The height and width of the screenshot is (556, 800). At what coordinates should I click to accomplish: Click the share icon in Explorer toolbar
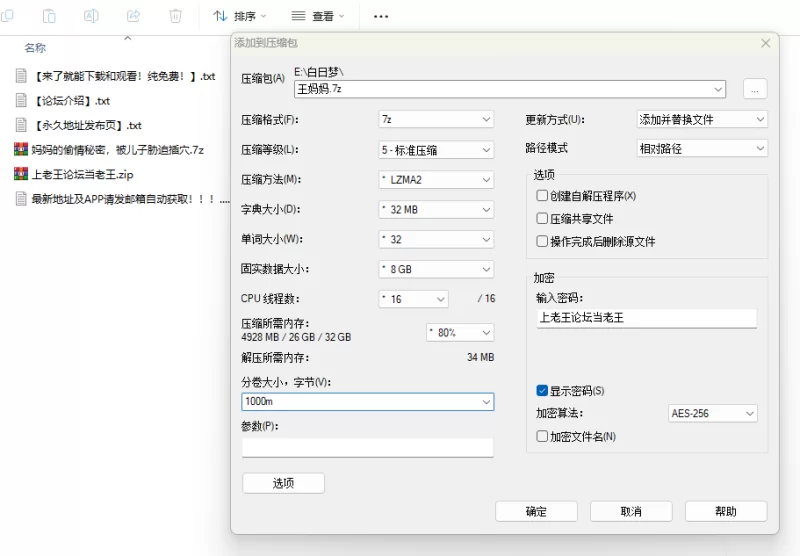coord(133,16)
